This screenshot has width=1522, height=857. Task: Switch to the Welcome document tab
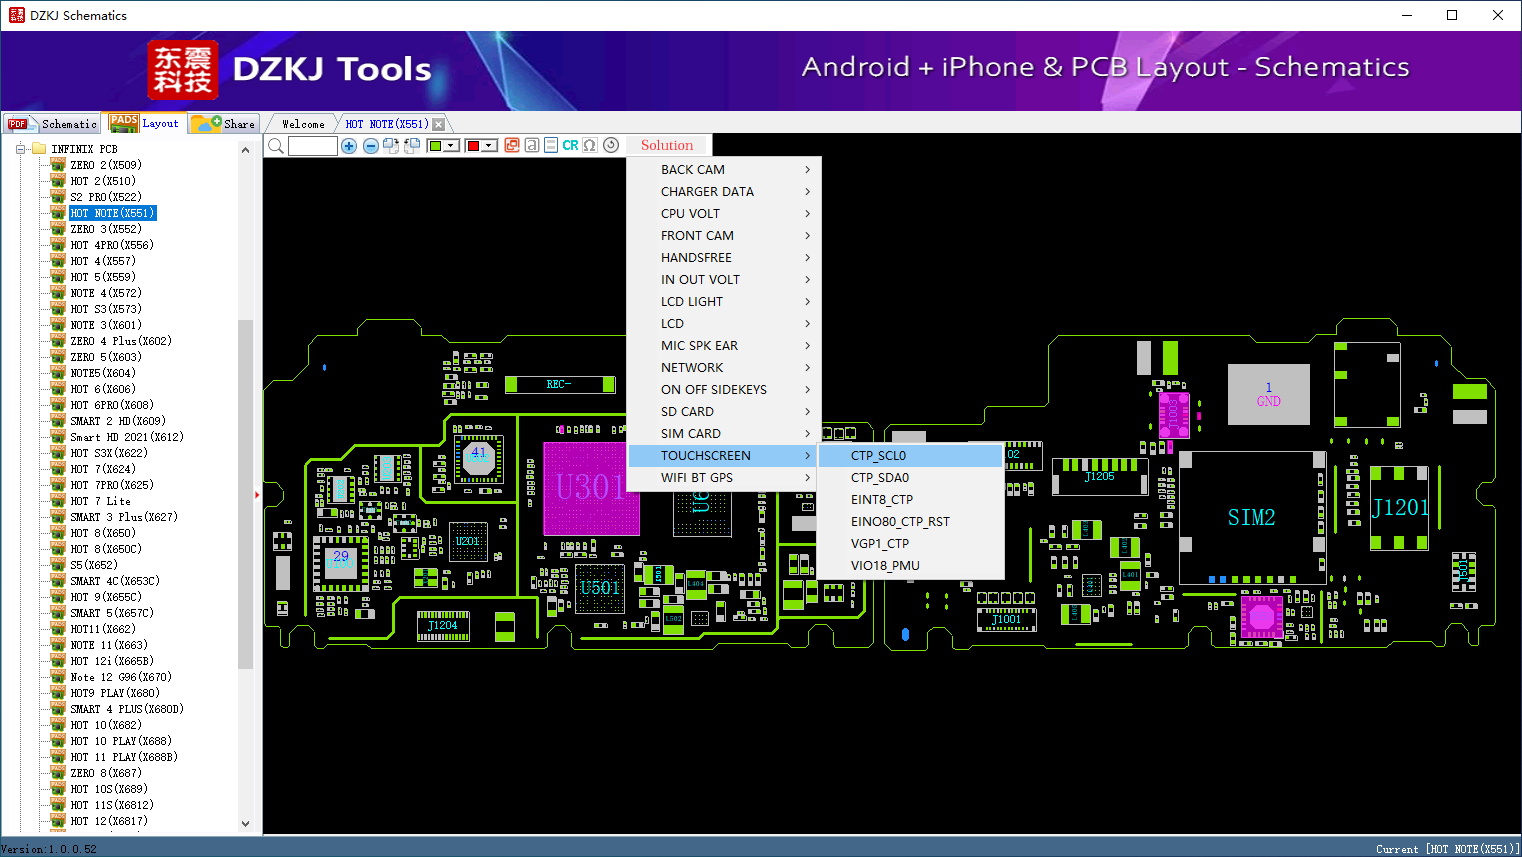click(303, 124)
